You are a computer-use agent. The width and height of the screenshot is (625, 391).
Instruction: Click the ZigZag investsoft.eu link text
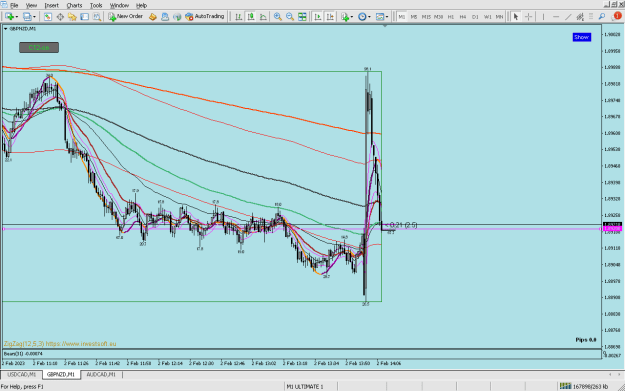60,344
